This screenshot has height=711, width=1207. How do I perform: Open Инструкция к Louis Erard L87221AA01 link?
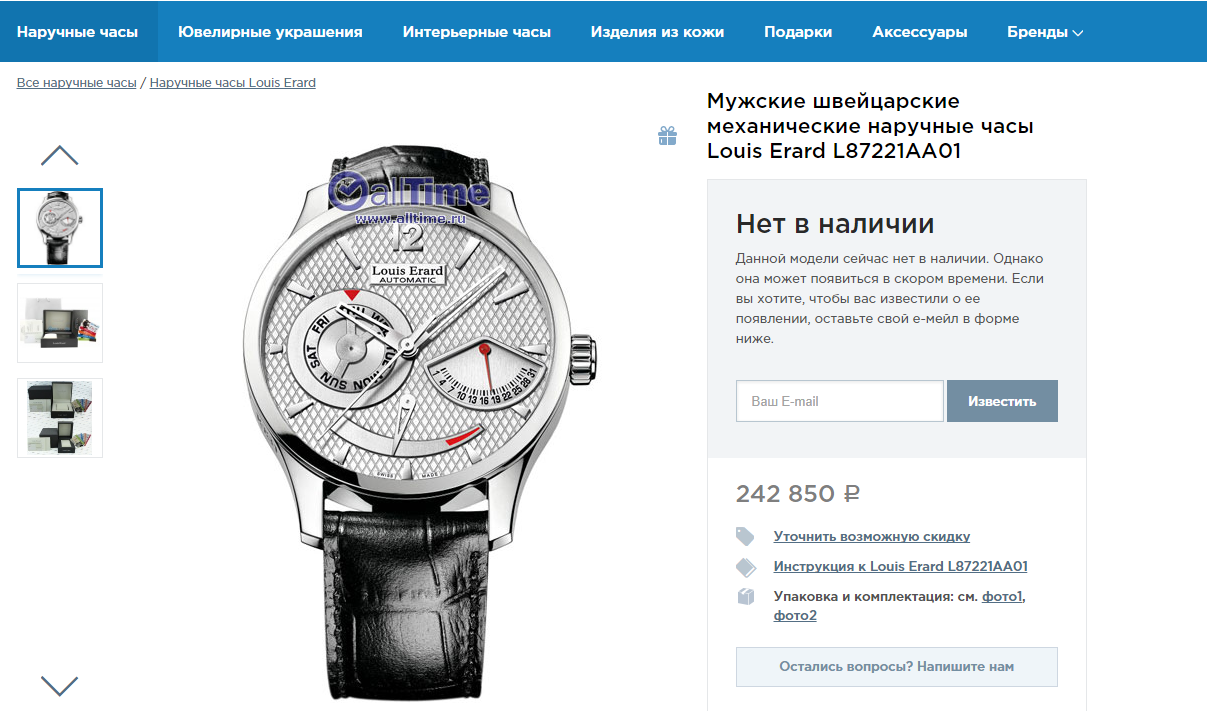(x=901, y=567)
